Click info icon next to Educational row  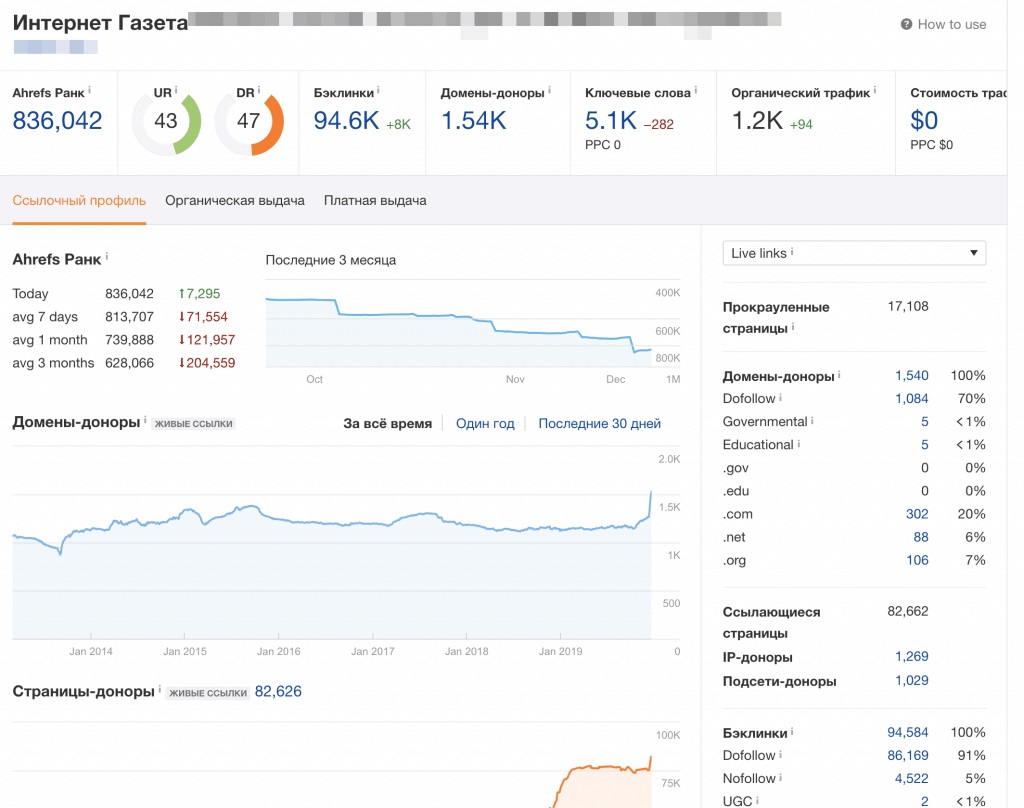(x=799, y=444)
